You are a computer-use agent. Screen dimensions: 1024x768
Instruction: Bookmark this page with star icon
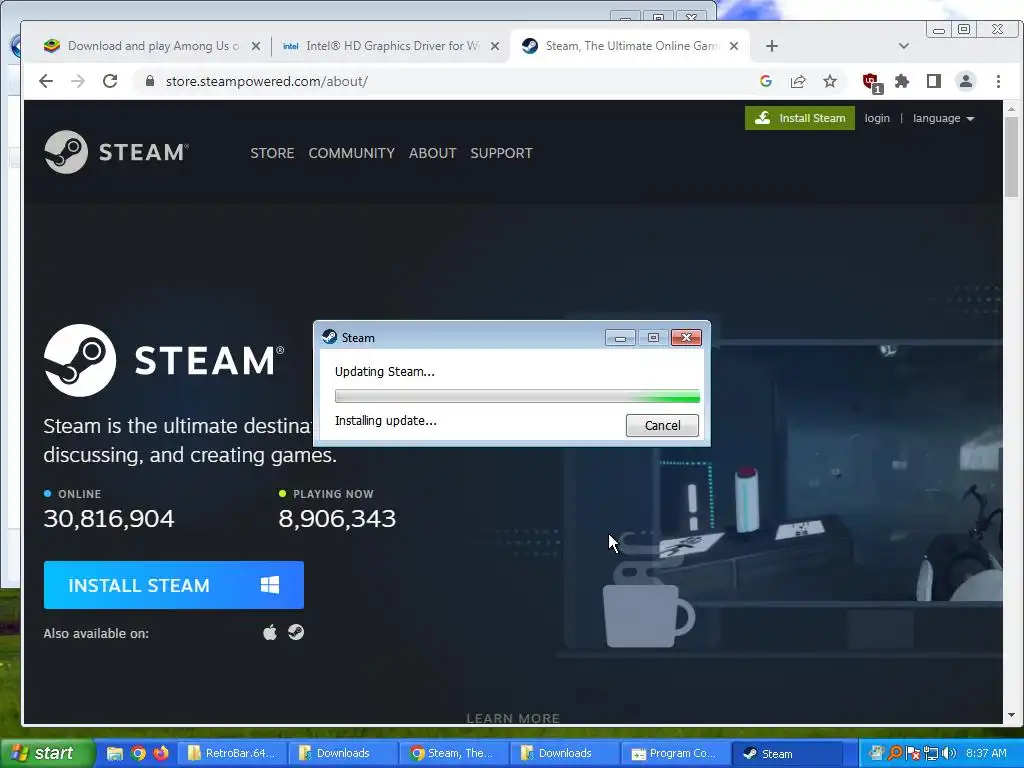tap(829, 81)
